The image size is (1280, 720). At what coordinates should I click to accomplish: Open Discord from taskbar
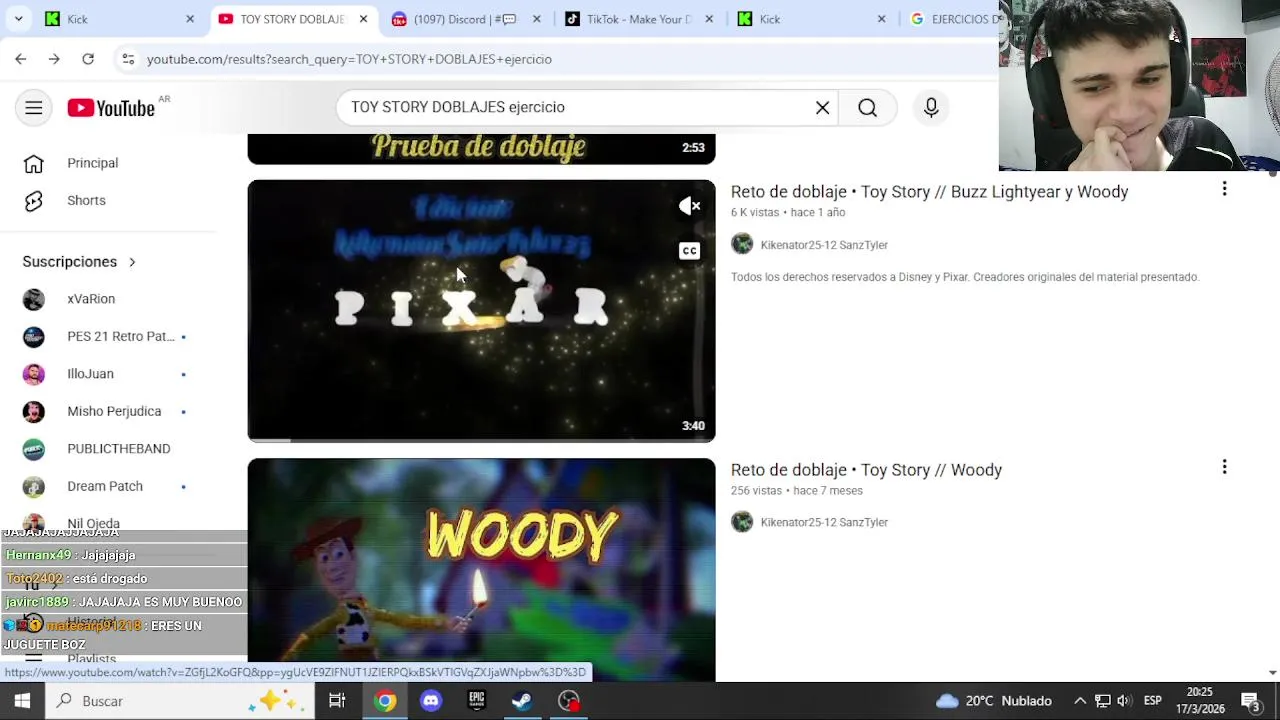(431, 701)
